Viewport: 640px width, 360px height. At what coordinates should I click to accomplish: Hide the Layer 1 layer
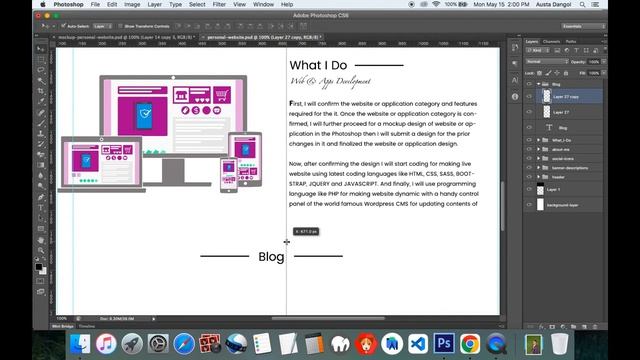pyautogui.click(x=529, y=189)
